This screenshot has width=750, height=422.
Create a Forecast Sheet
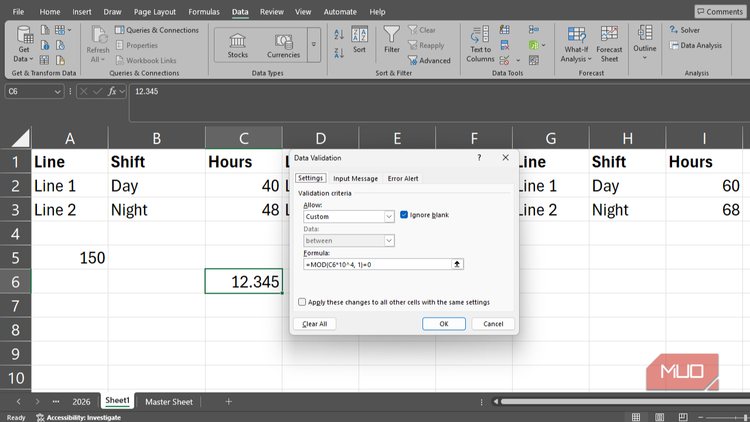(x=609, y=44)
